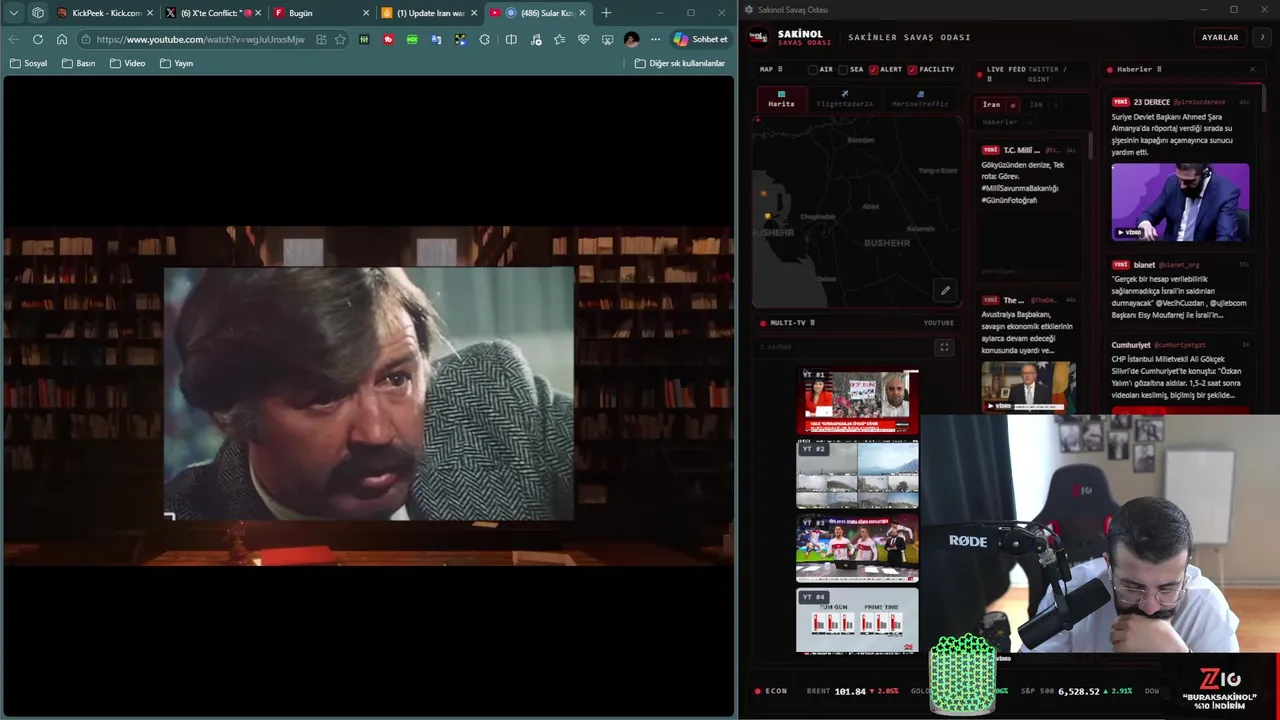Close the Haberler panel

pyautogui.click(x=1252, y=69)
